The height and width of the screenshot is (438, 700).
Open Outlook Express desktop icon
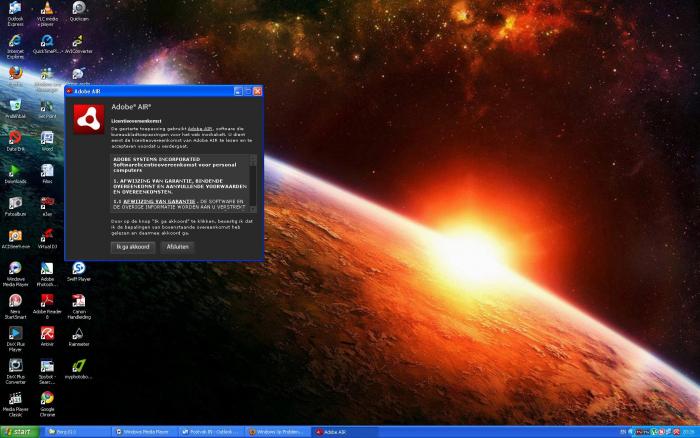(x=15, y=13)
